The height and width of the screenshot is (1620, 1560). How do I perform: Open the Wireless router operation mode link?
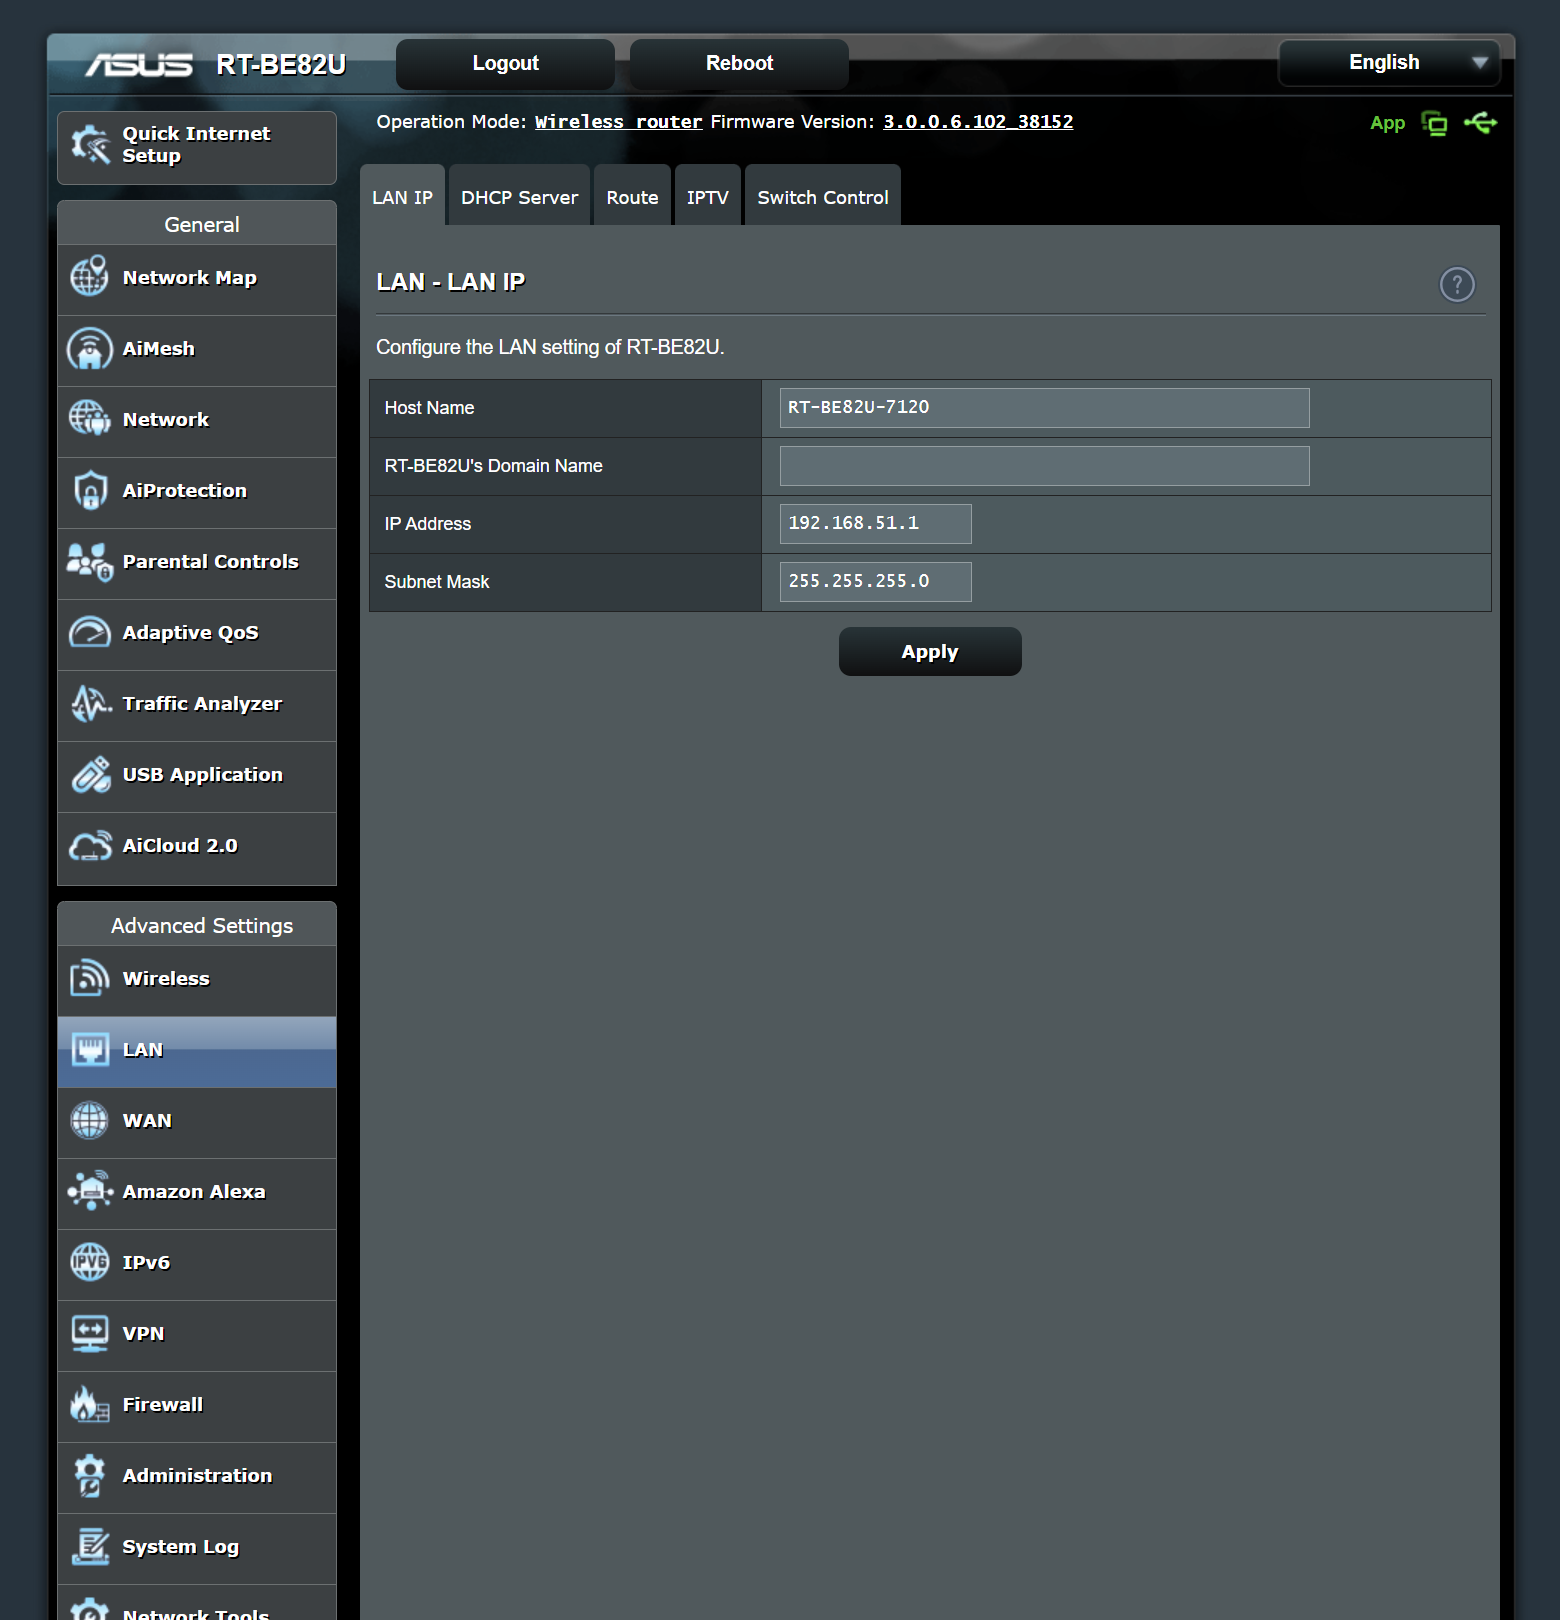coord(618,122)
